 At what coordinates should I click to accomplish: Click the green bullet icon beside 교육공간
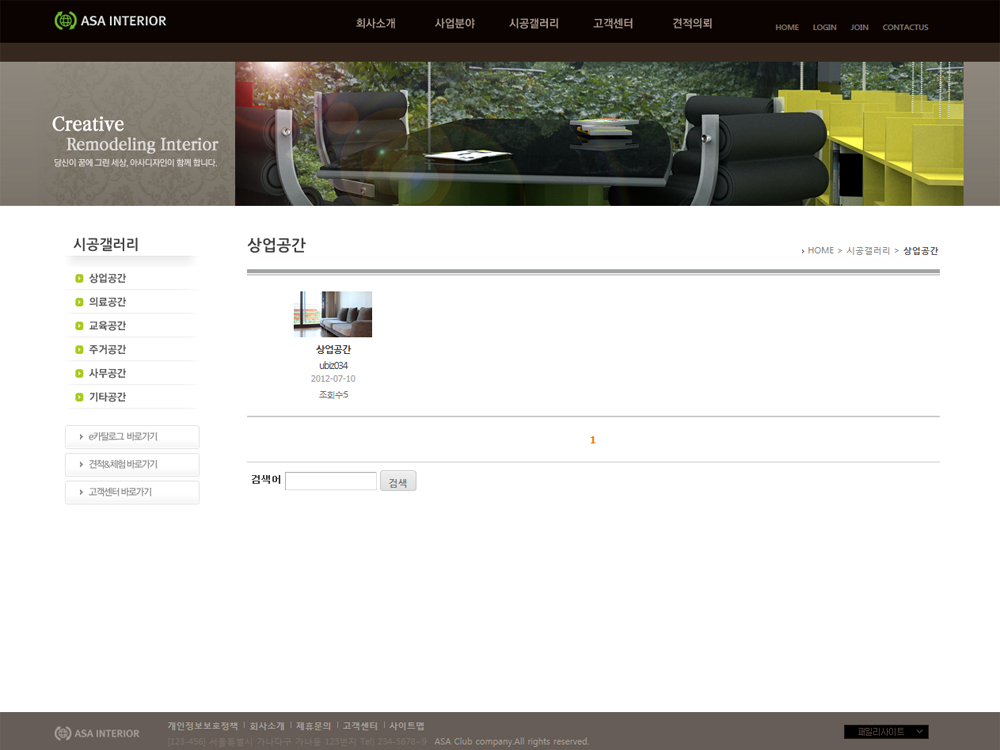click(79, 326)
